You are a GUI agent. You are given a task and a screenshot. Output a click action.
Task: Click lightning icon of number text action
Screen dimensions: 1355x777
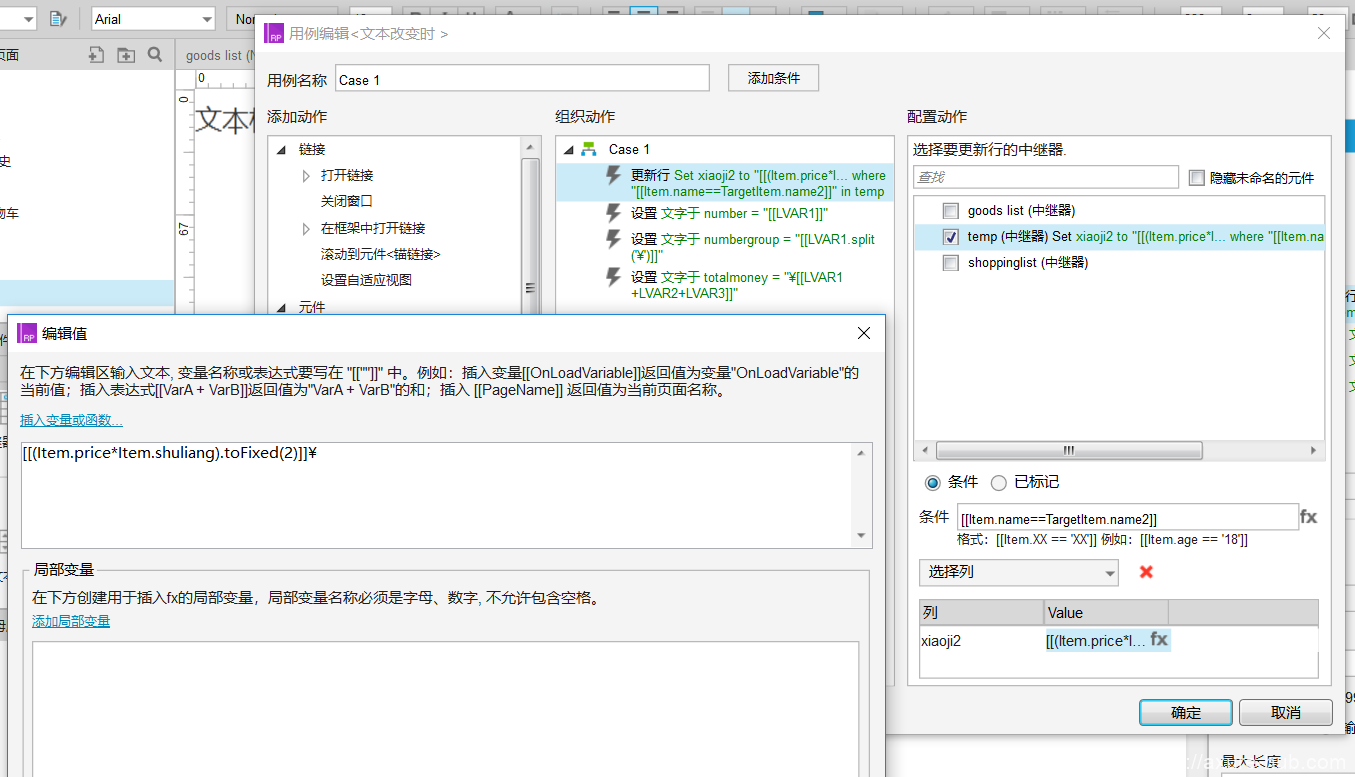point(614,213)
